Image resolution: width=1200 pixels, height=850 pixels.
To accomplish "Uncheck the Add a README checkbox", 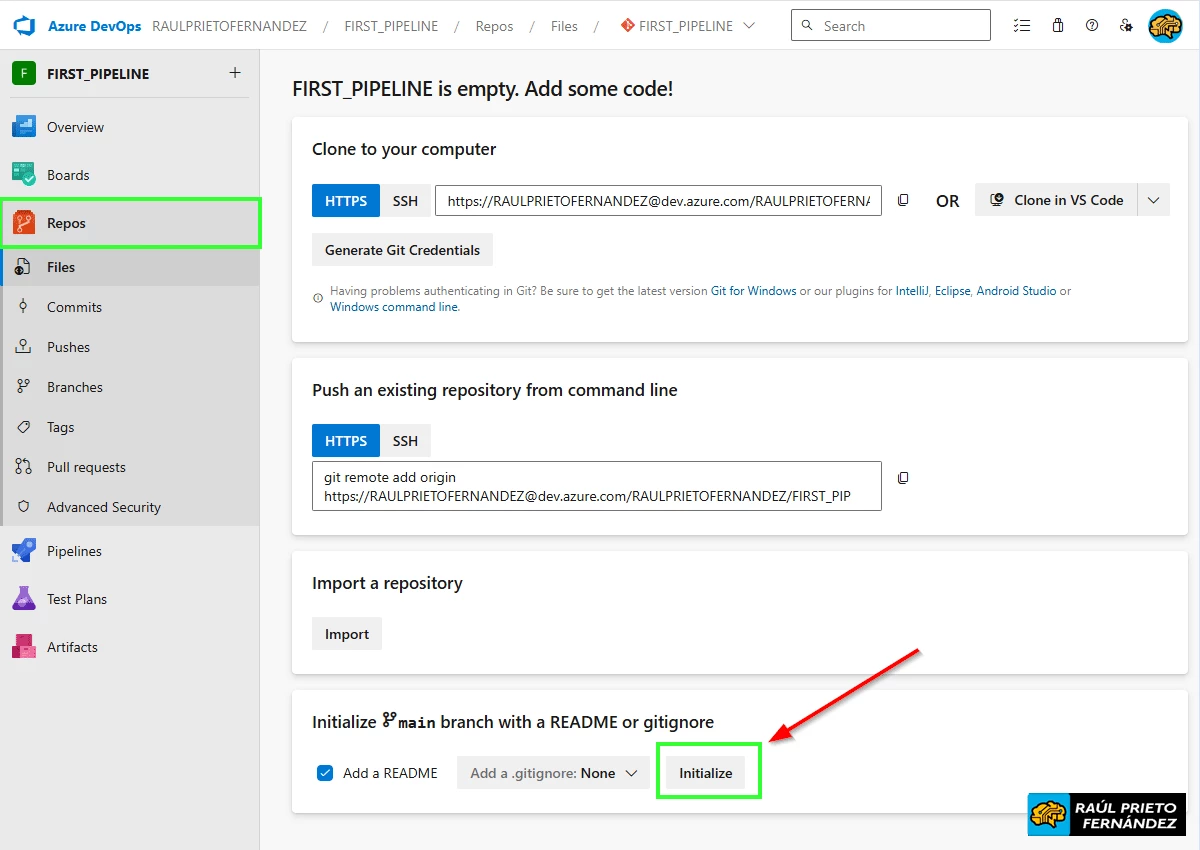I will 325,772.
